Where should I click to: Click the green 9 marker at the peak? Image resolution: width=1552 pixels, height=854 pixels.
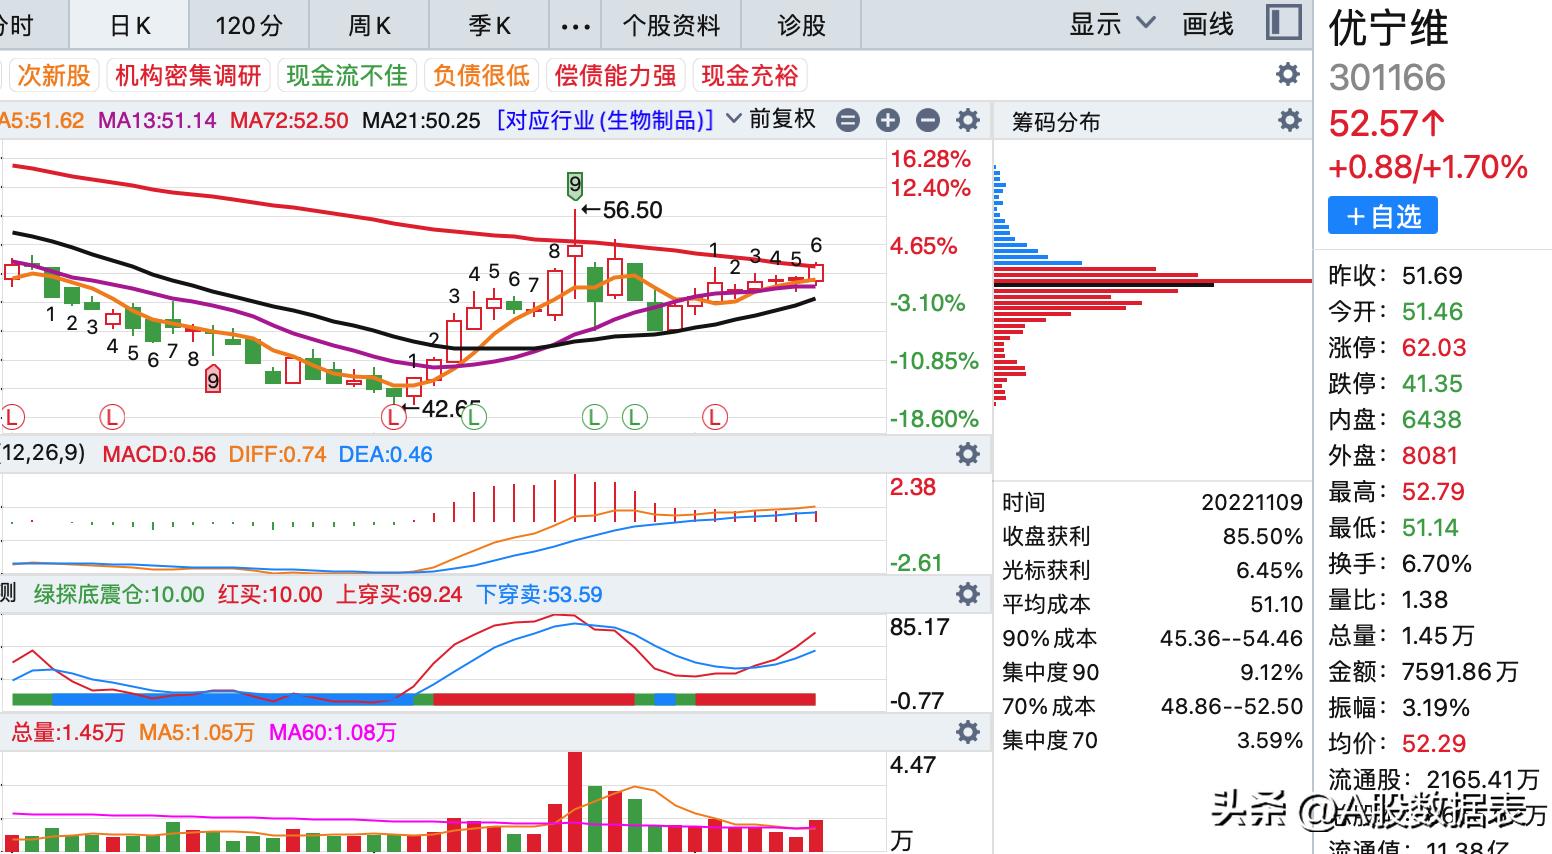[574, 185]
